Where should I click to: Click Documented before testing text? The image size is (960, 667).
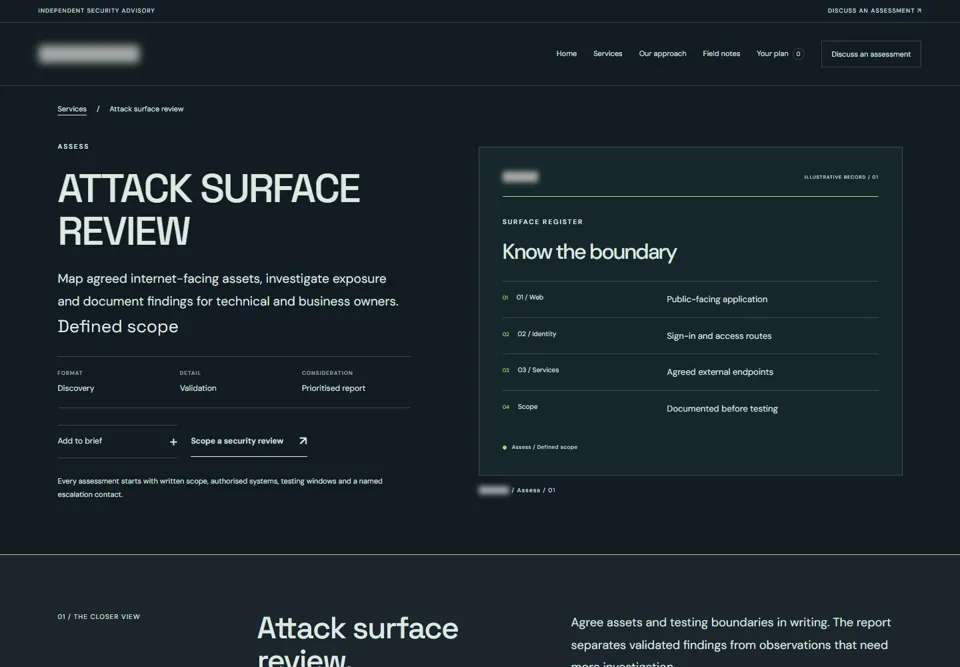722,409
